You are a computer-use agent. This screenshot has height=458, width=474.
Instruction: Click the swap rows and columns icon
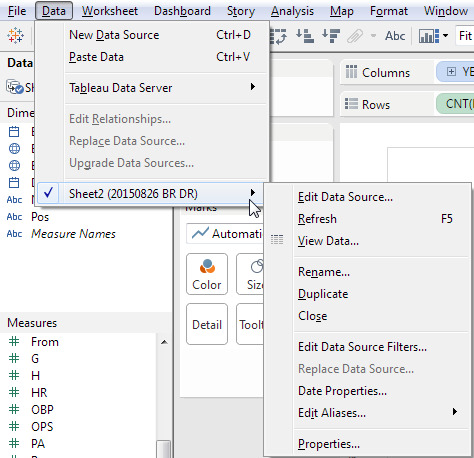[278, 36]
